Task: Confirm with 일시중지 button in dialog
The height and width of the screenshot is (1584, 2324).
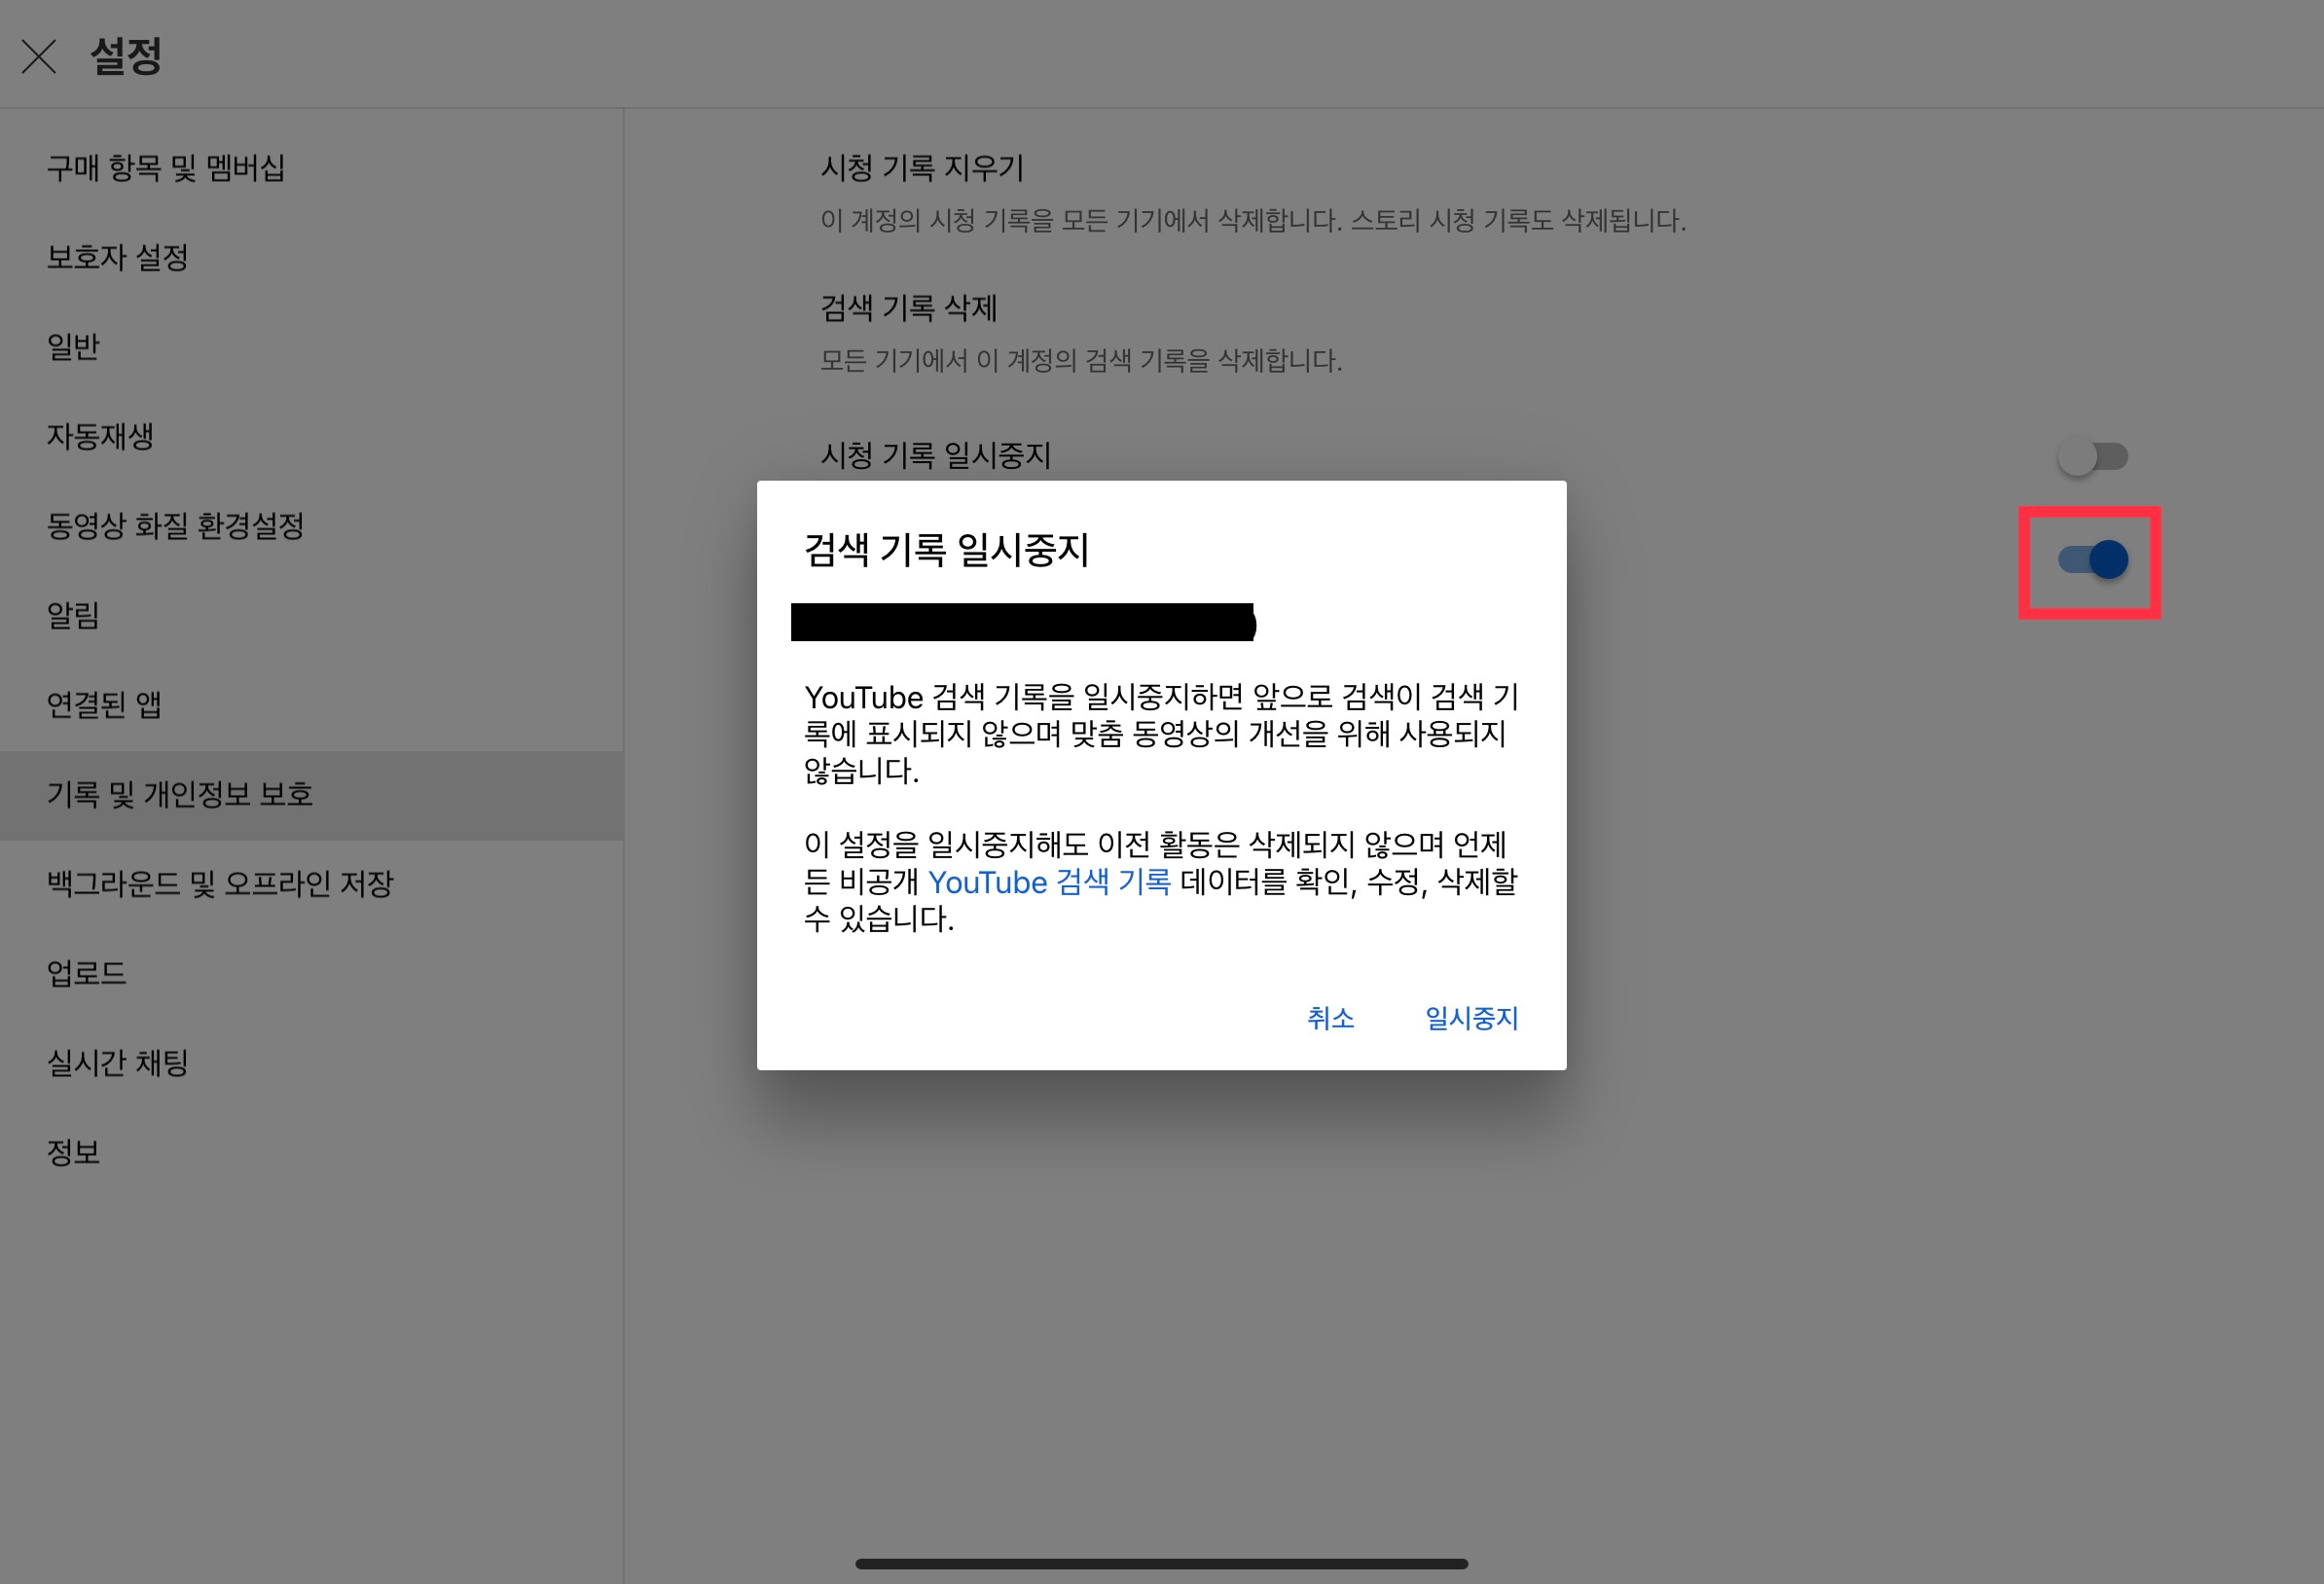Action: [1471, 1018]
